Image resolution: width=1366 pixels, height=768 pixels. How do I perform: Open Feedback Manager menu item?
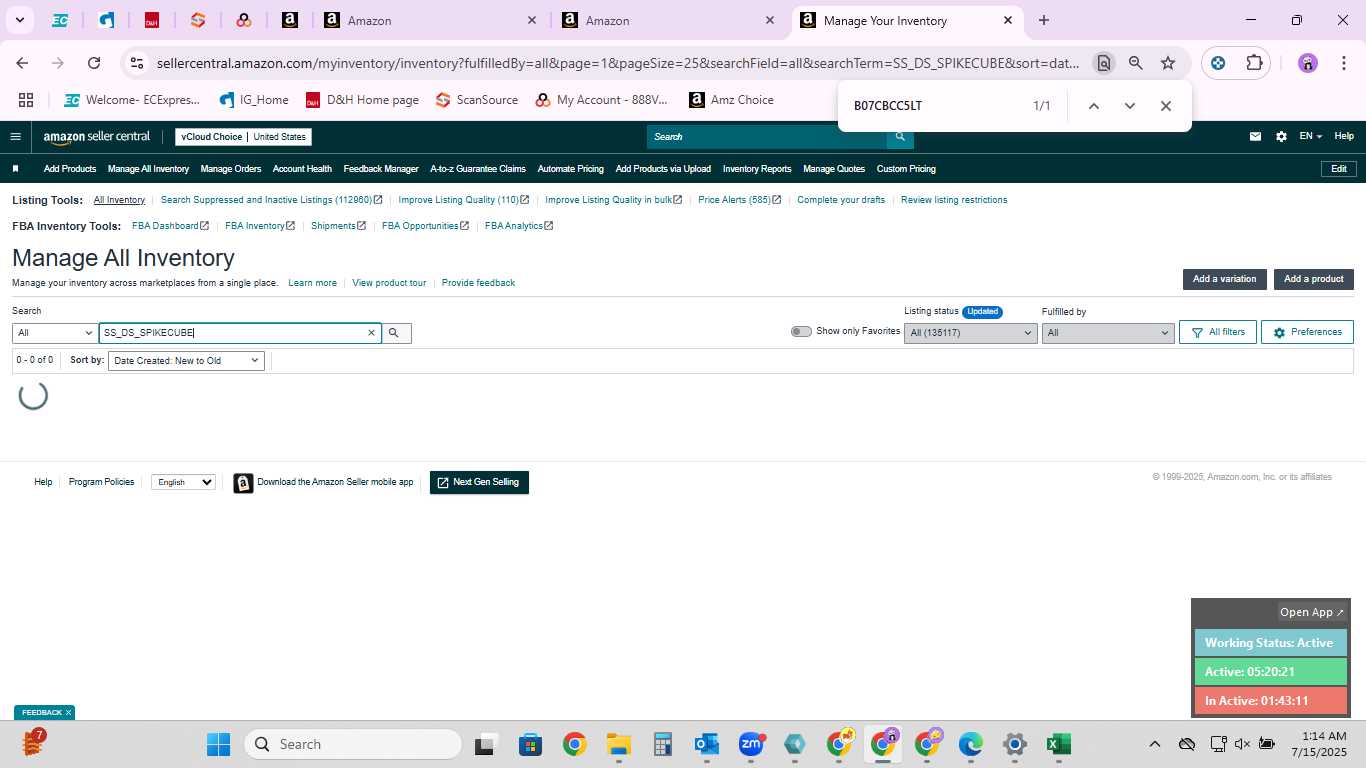click(x=381, y=169)
